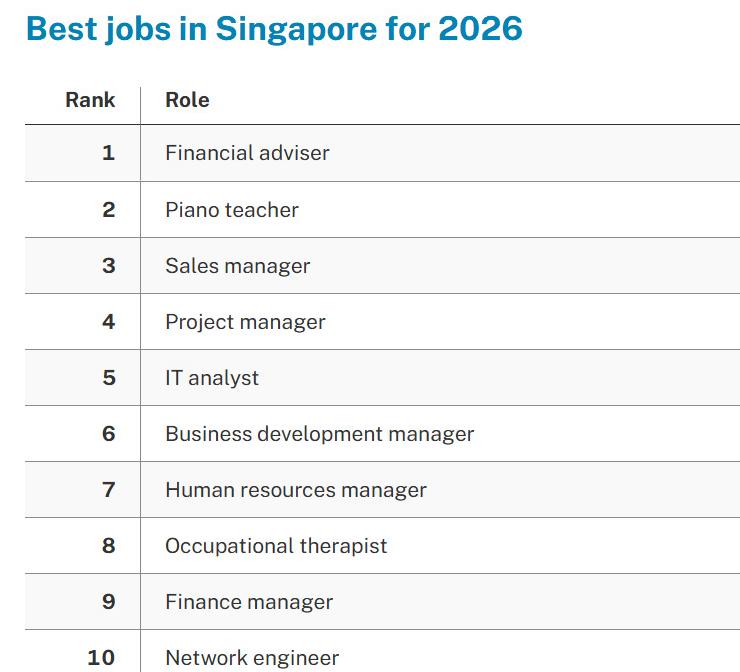Image resolution: width=740 pixels, height=672 pixels.
Task: Click the Role column header
Action: pyautogui.click(x=187, y=100)
